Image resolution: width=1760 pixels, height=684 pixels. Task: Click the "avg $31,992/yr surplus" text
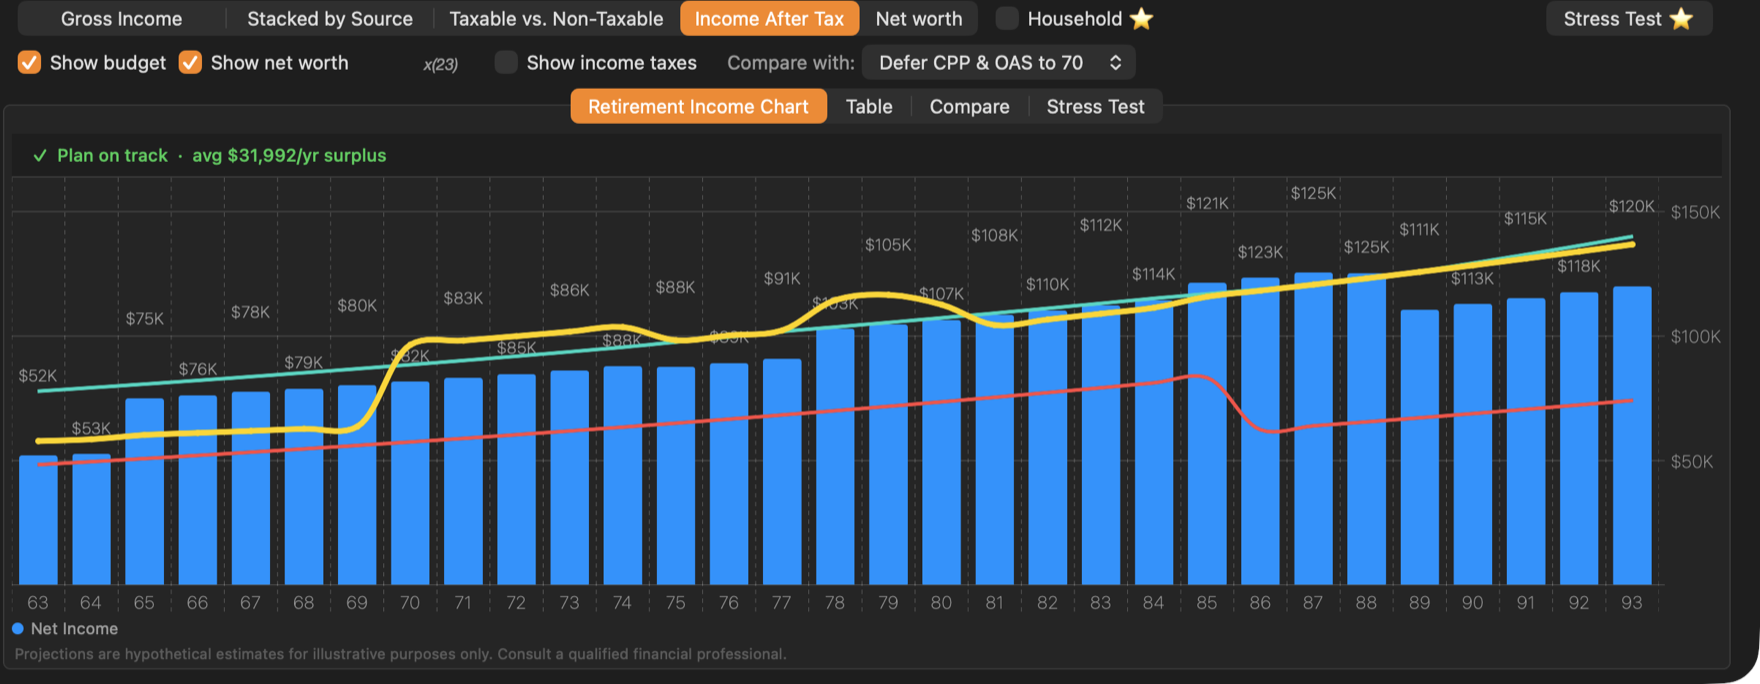tap(289, 155)
